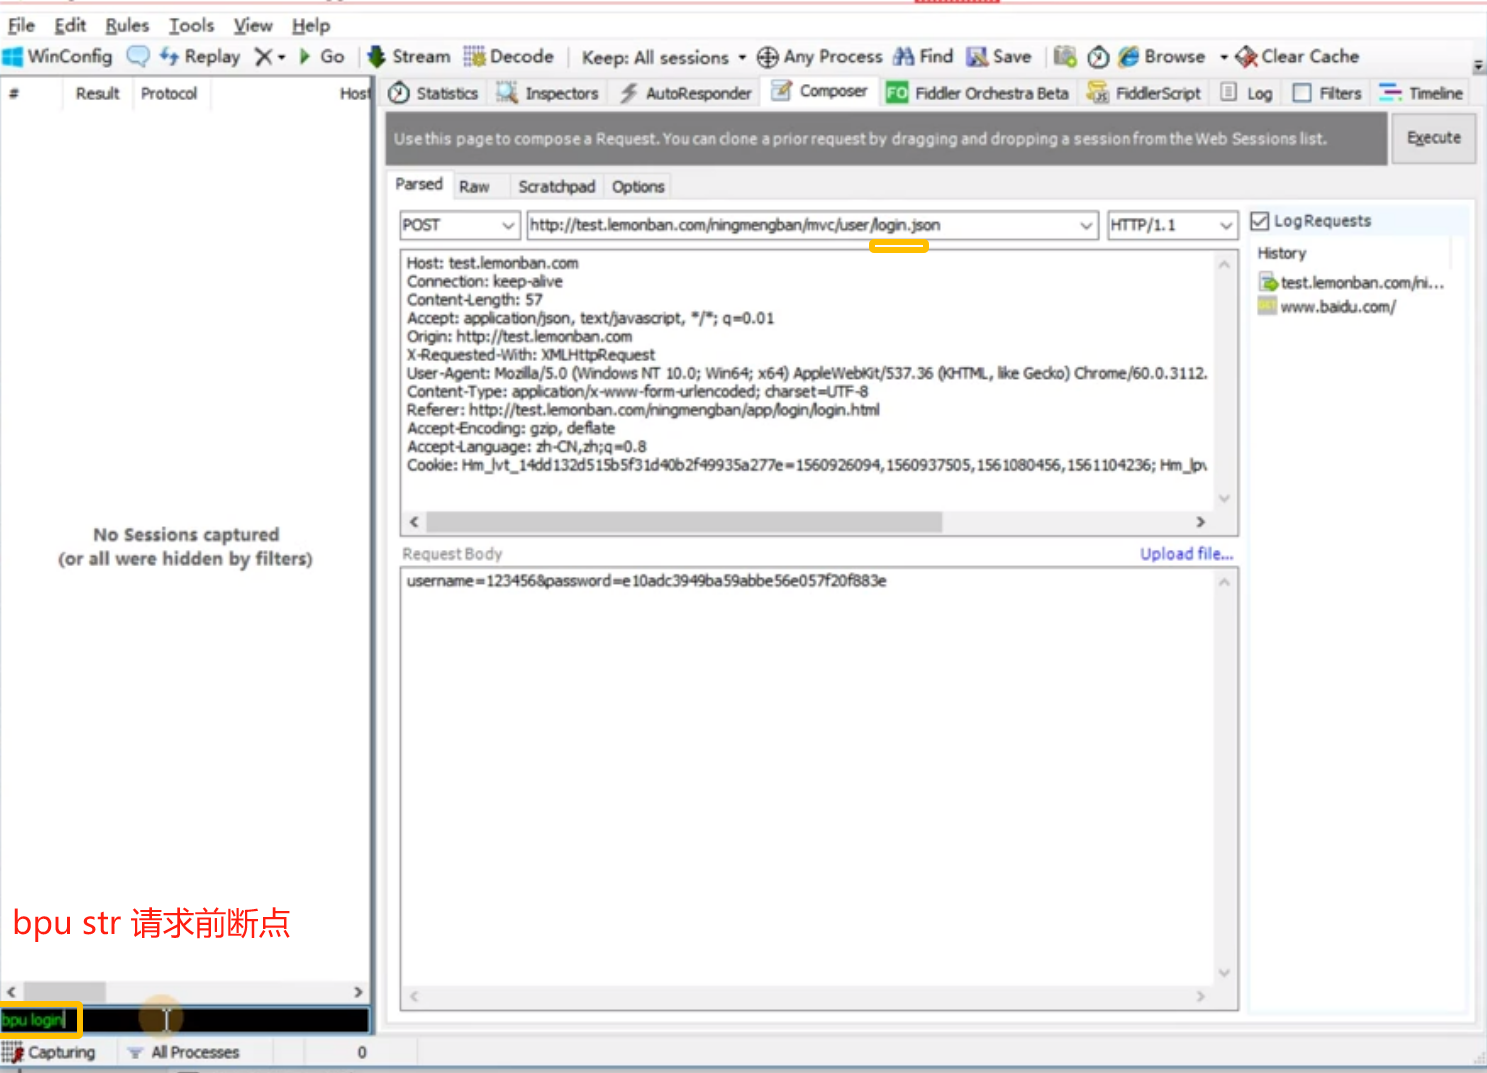Click the sessions list horizontal scrollbar thumb
Viewport: 1487px width, 1073px height.
point(65,992)
